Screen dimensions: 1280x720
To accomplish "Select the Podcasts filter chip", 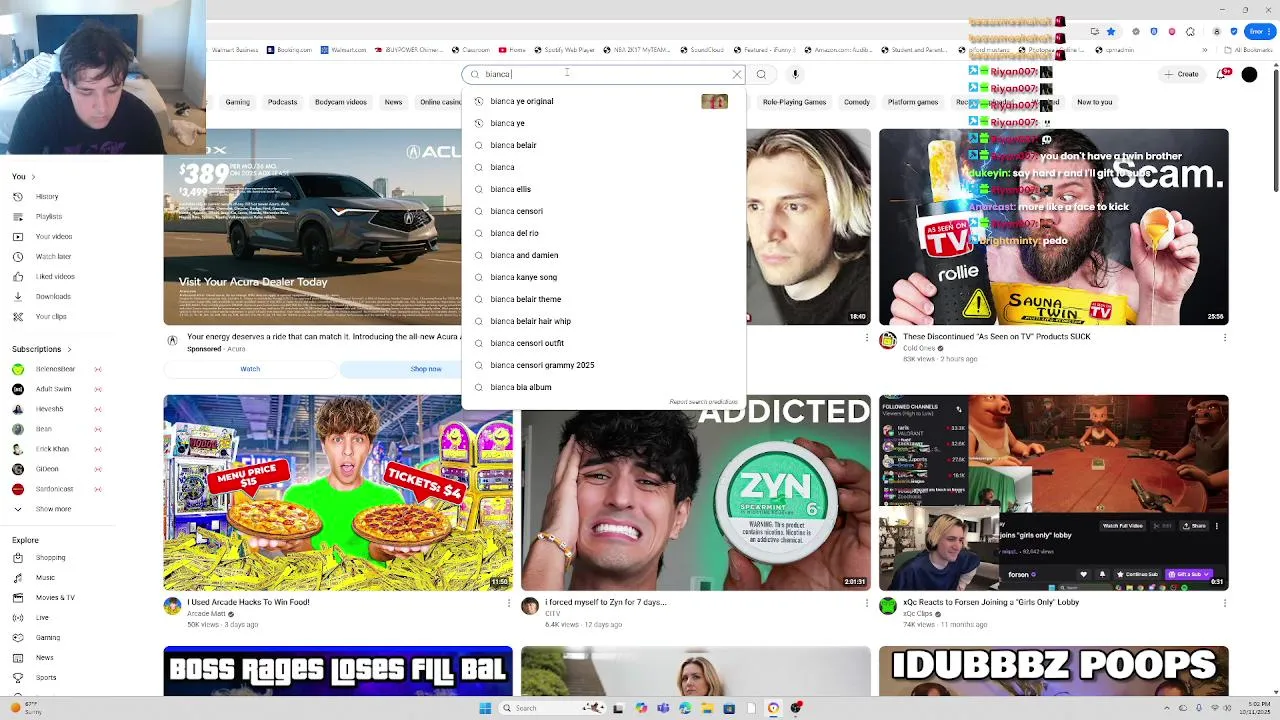I will coord(282,102).
